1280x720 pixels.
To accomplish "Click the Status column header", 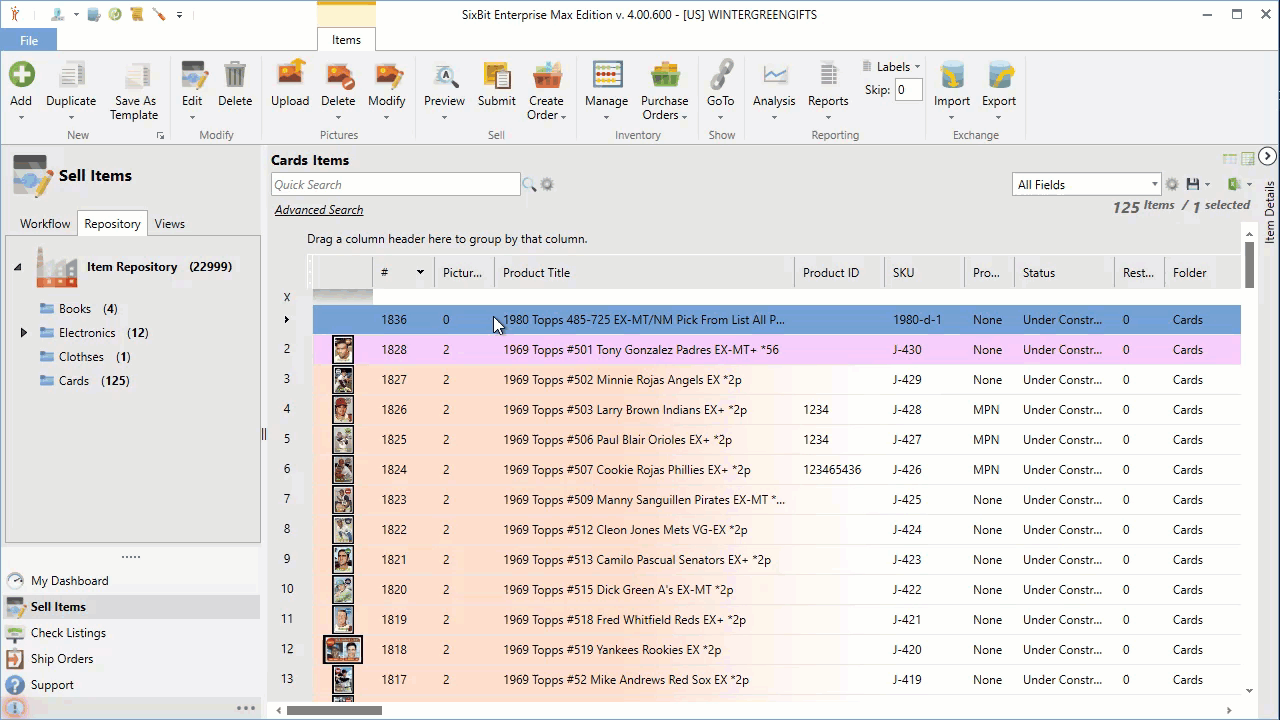I will 1064,273.
